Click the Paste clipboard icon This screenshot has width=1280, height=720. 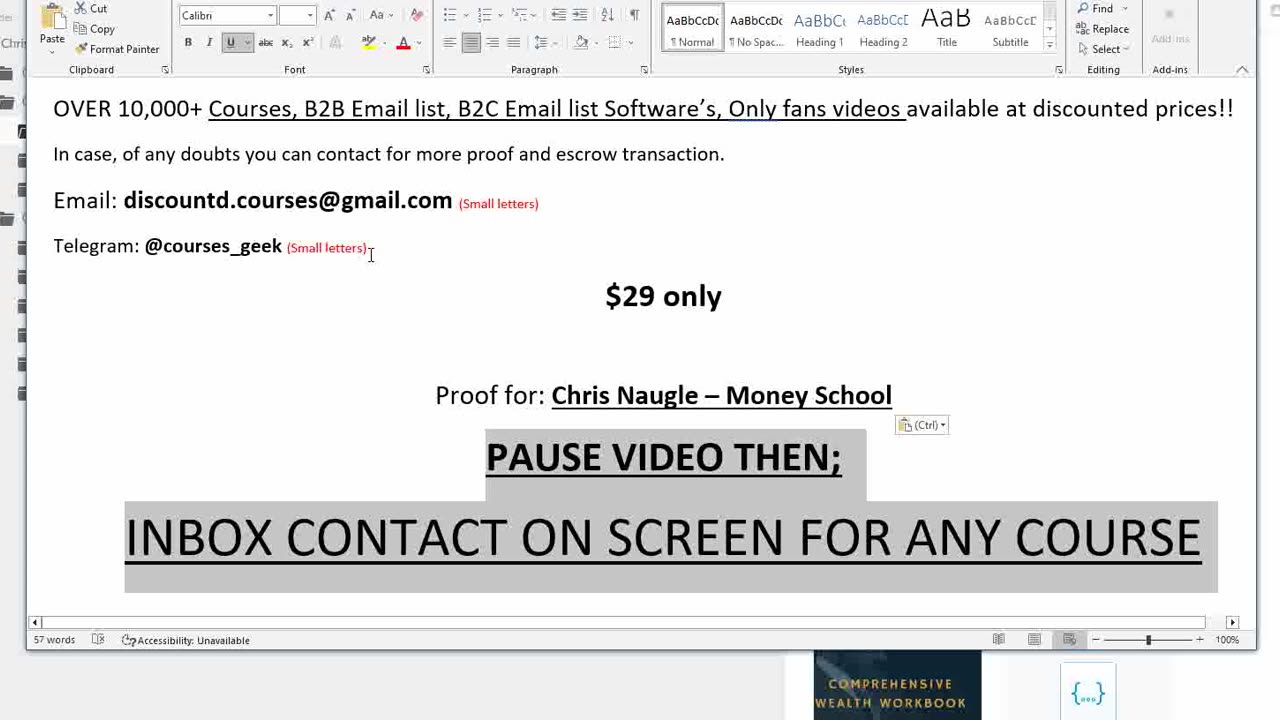52,17
